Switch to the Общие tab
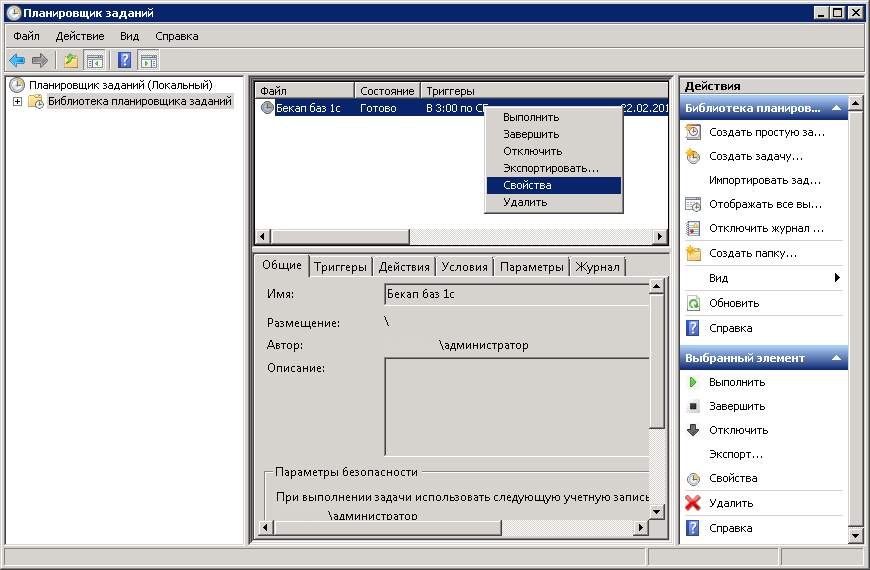This screenshot has height=570, width=870. tap(282, 265)
